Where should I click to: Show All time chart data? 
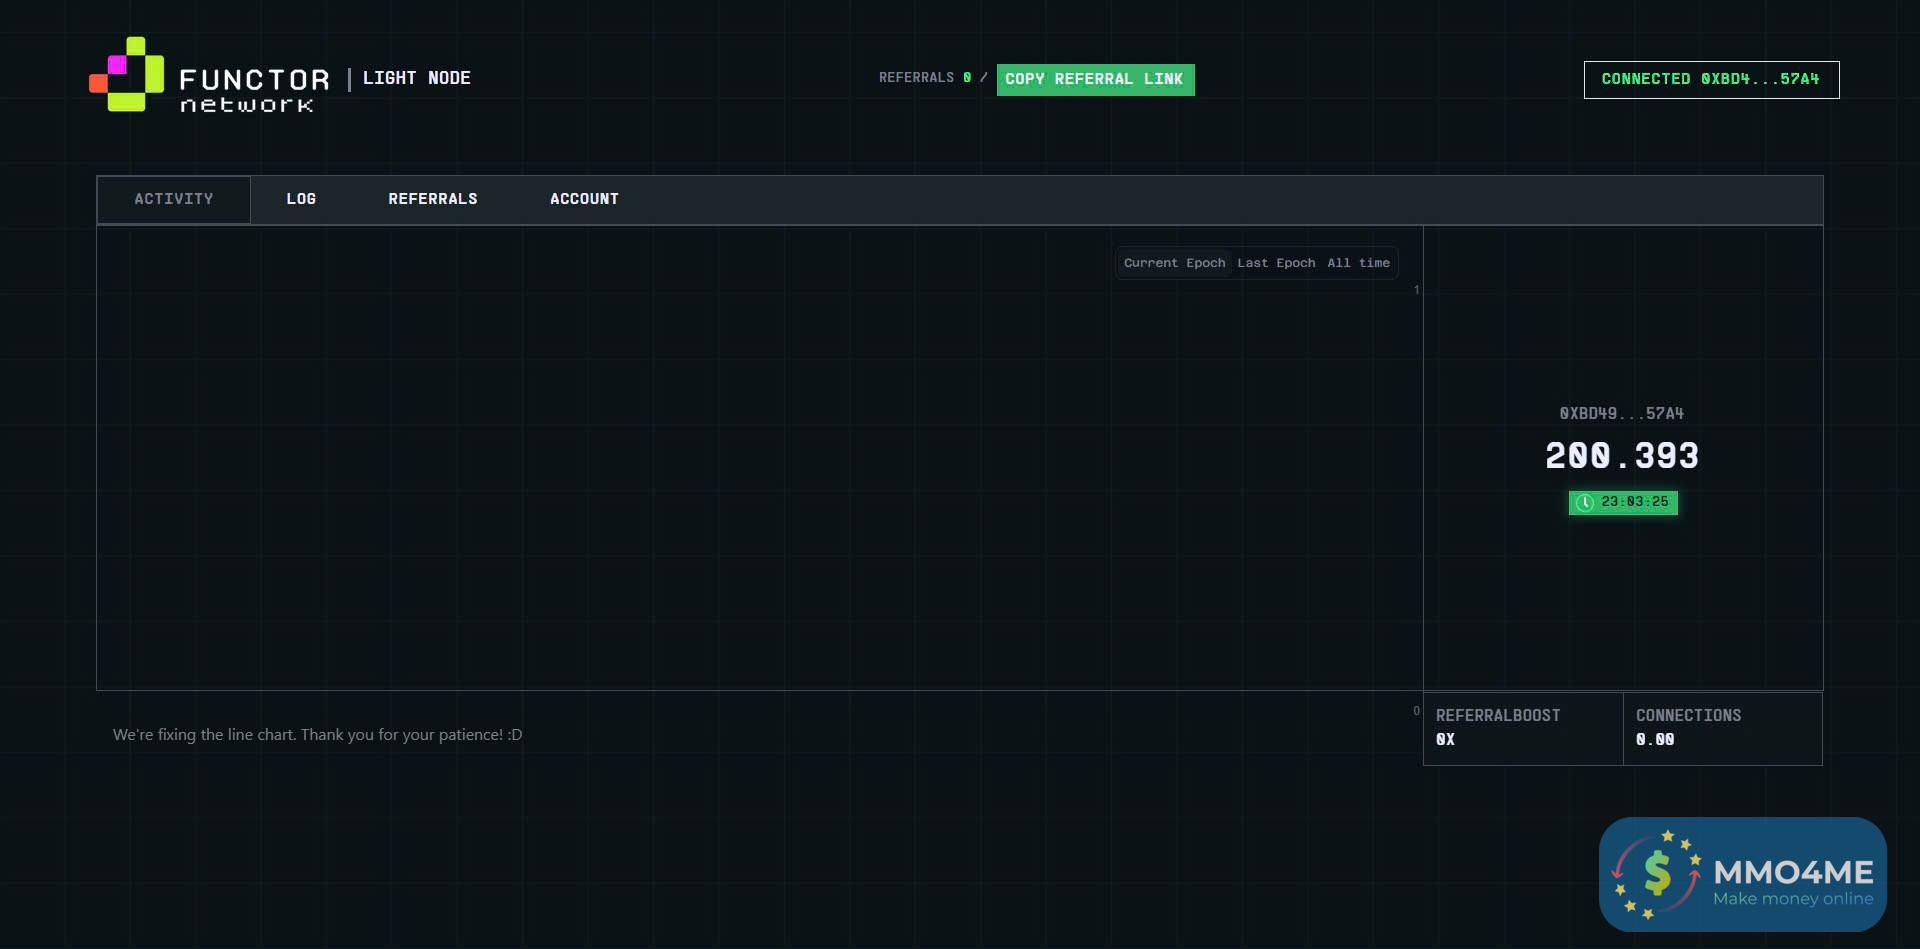(x=1358, y=263)
